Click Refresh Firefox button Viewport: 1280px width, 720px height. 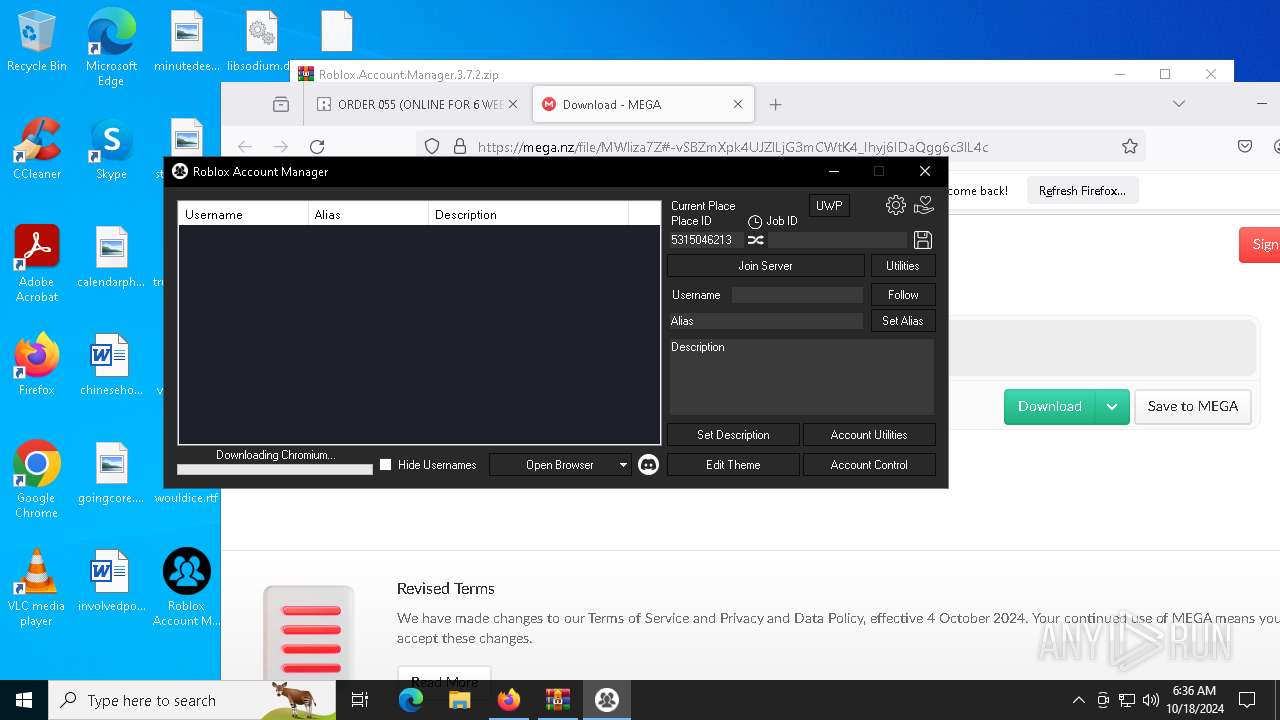coord(1082,190)
